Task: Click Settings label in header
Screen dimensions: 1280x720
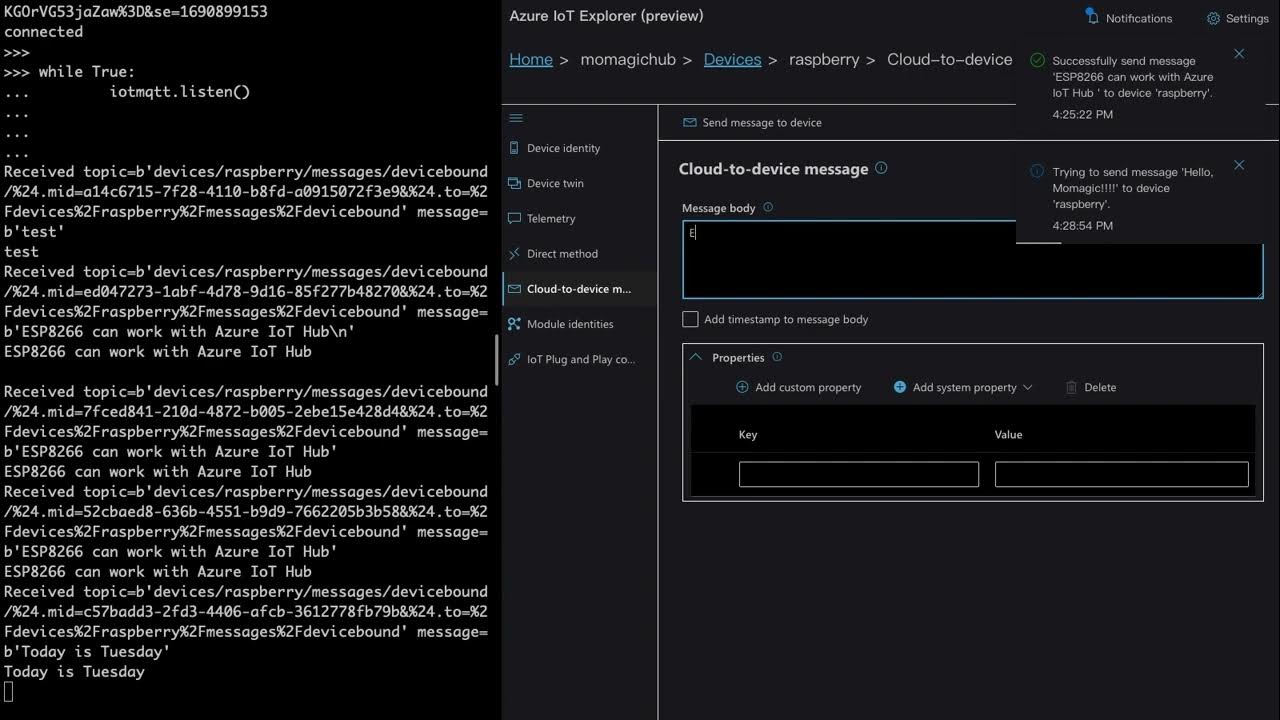Action: point(1247,18)
